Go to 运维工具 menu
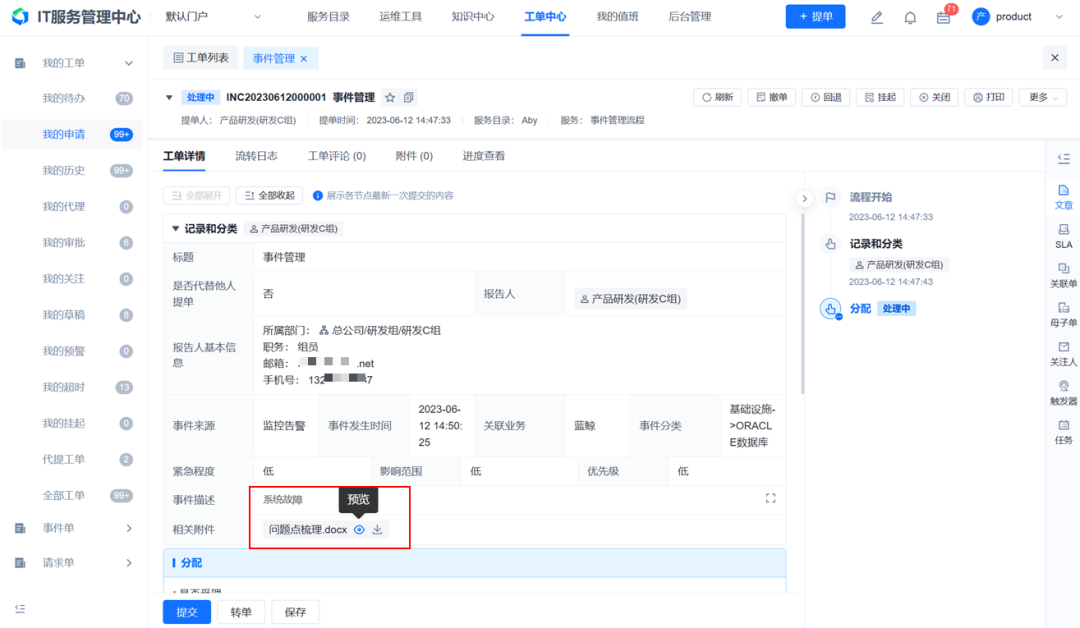The width and height of the screenshot is (1080, 628). tap(400, 17)
